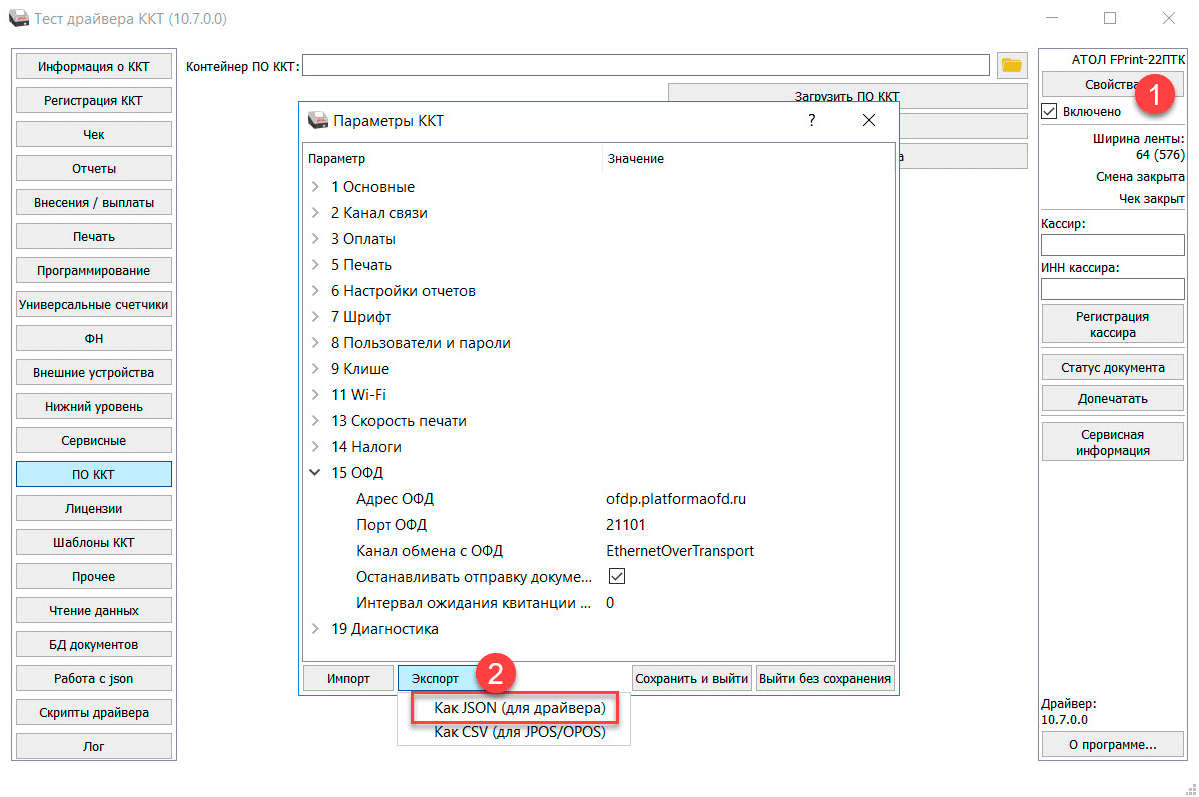Screen dimensions: 1199x797
Task: Click the Сохранить и выйти button
Action: [x=692, y=678]
